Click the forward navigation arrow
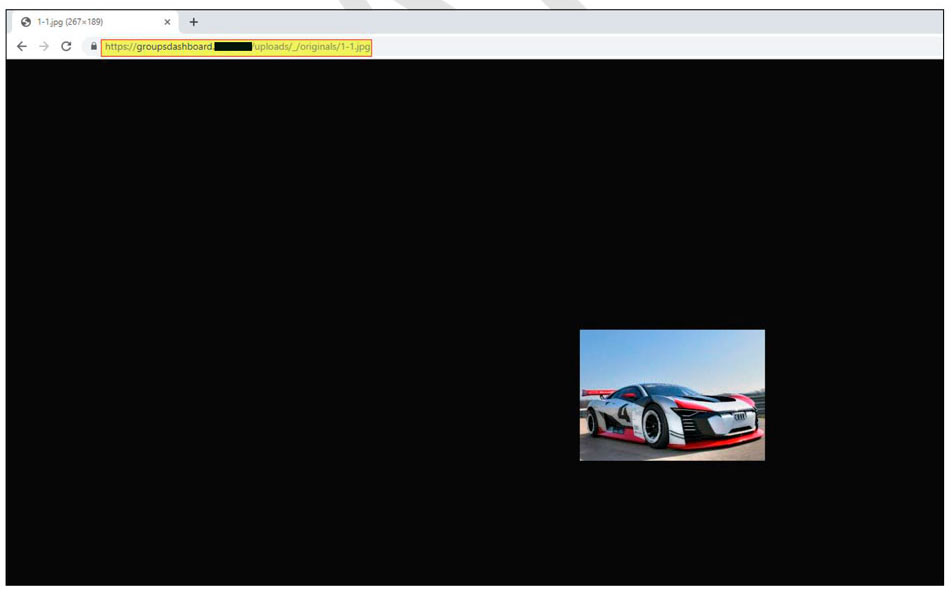This screenshot has height=595, width=952. click(x=42, y=46)
